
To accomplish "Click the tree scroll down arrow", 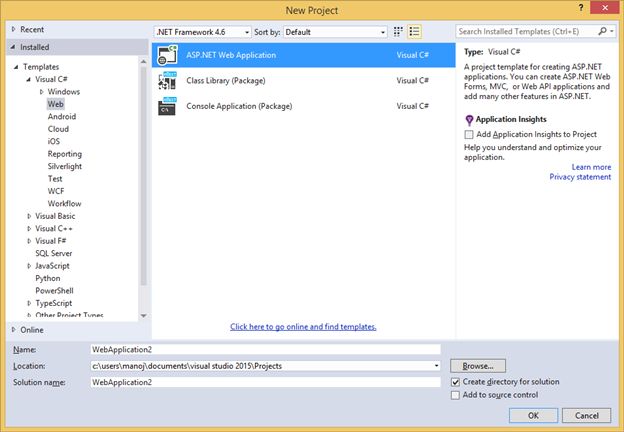I will (144, 316).
